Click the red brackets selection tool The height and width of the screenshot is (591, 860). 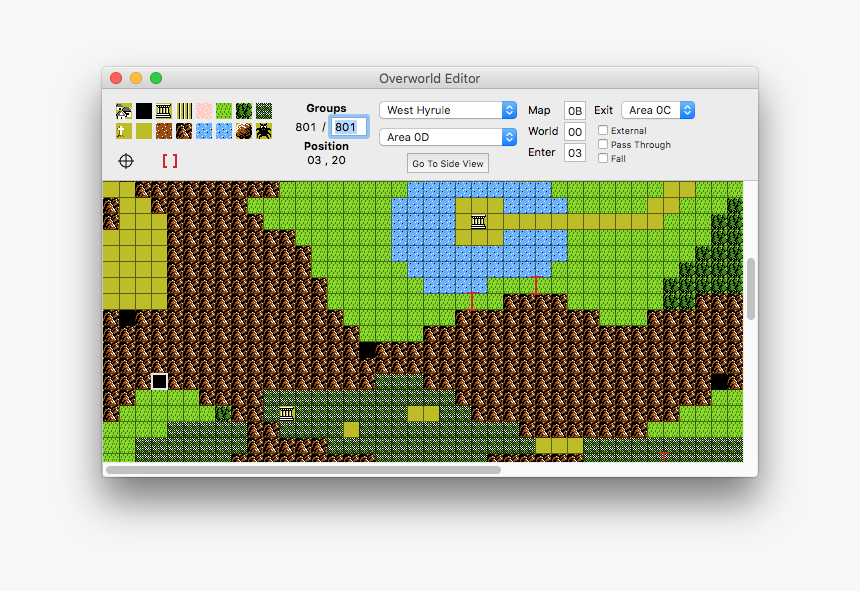coord(170,159)
